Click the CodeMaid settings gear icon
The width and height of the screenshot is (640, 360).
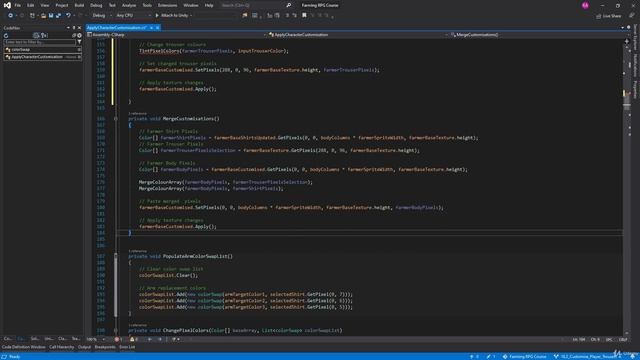79,36
